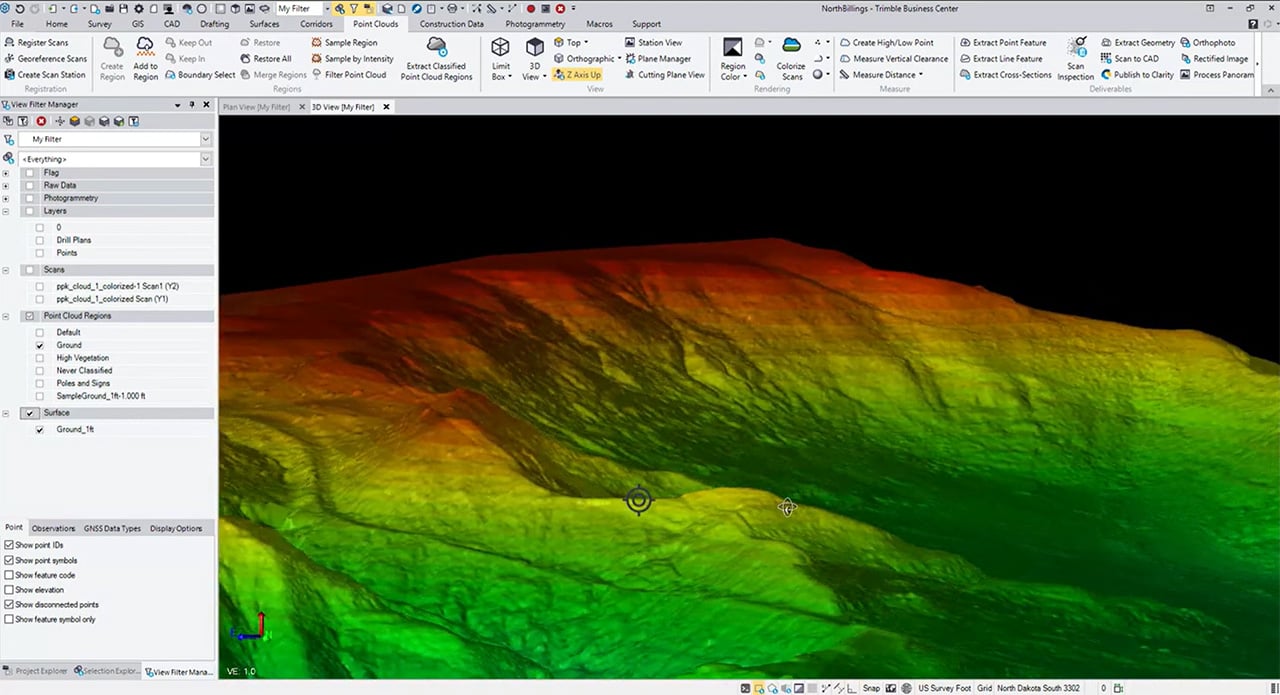This screenshot has width=1280, height=695.
Task: Click the Sample Region tool
Action: click(x=344, y=43)
